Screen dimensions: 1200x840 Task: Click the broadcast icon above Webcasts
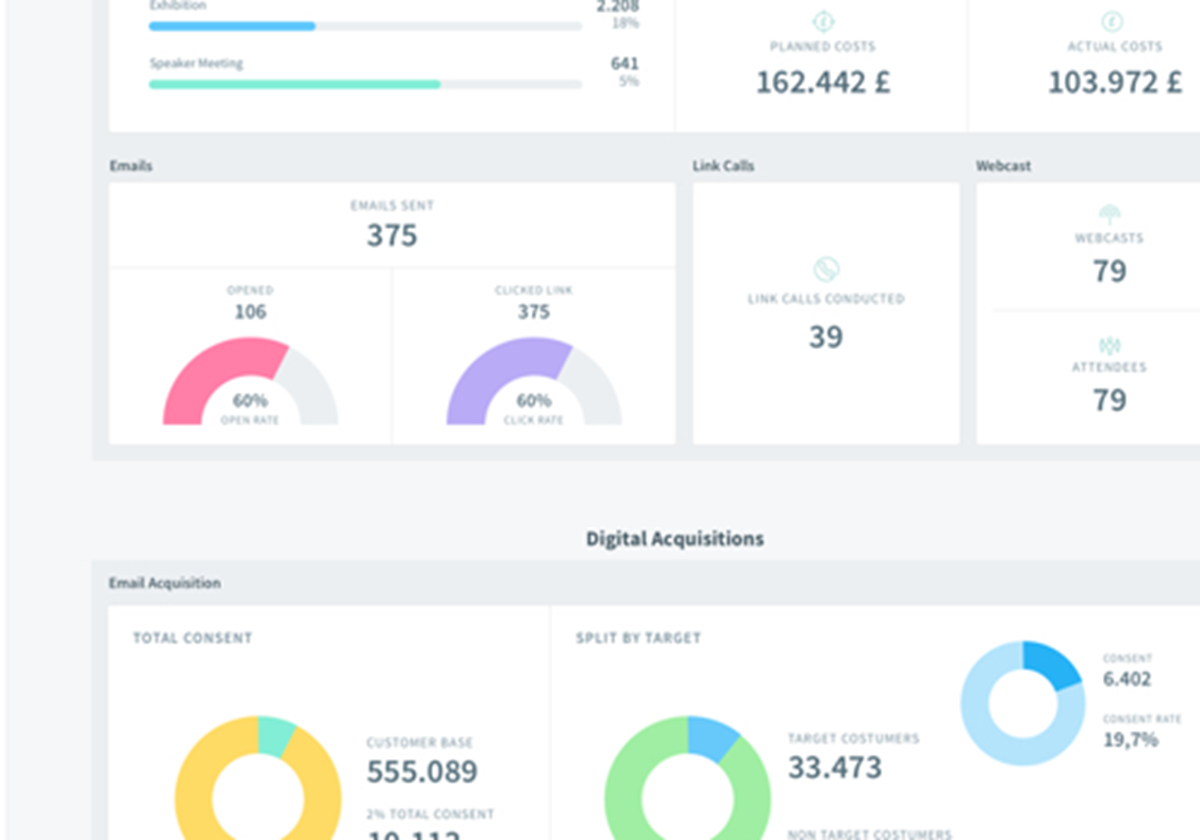click(x=1109, y=214)
